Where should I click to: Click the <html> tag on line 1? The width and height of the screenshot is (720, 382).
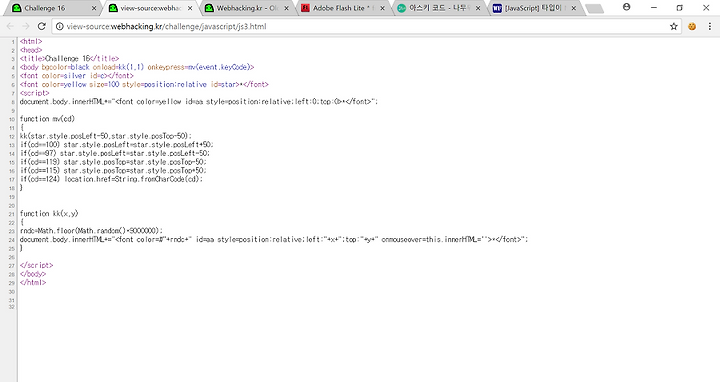[x=31, y=42]
